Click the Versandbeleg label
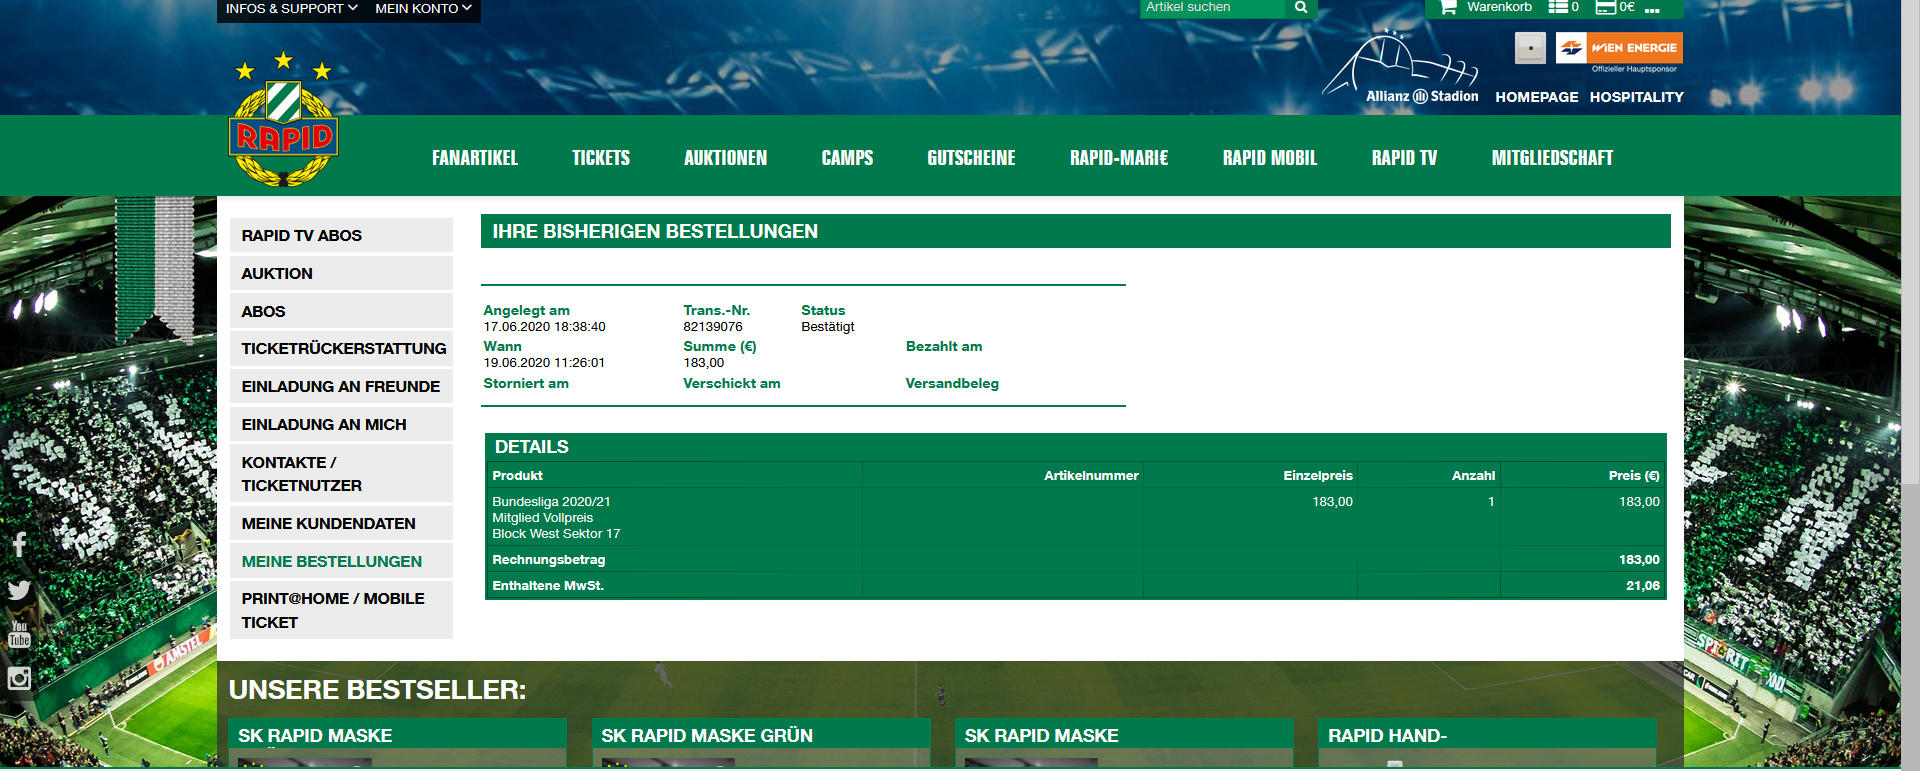1920x771 pixels. 952,383
